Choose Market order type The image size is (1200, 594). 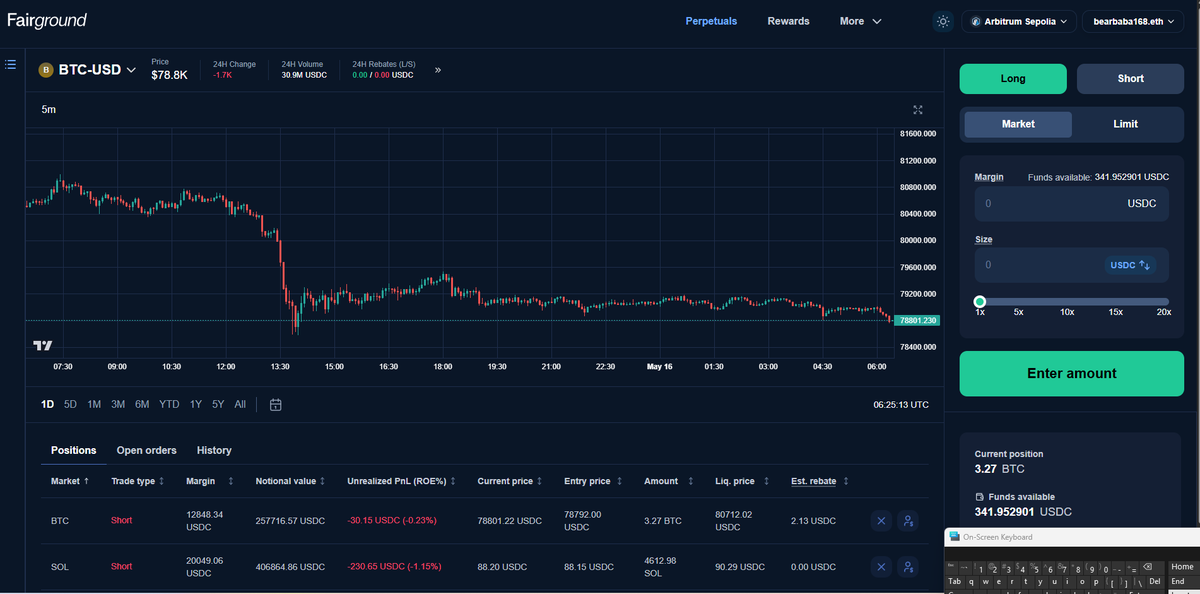click(x=1018, y=124)
